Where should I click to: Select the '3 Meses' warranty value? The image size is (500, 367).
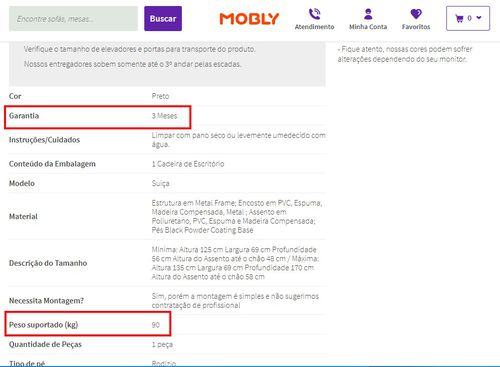coord(164,116)
